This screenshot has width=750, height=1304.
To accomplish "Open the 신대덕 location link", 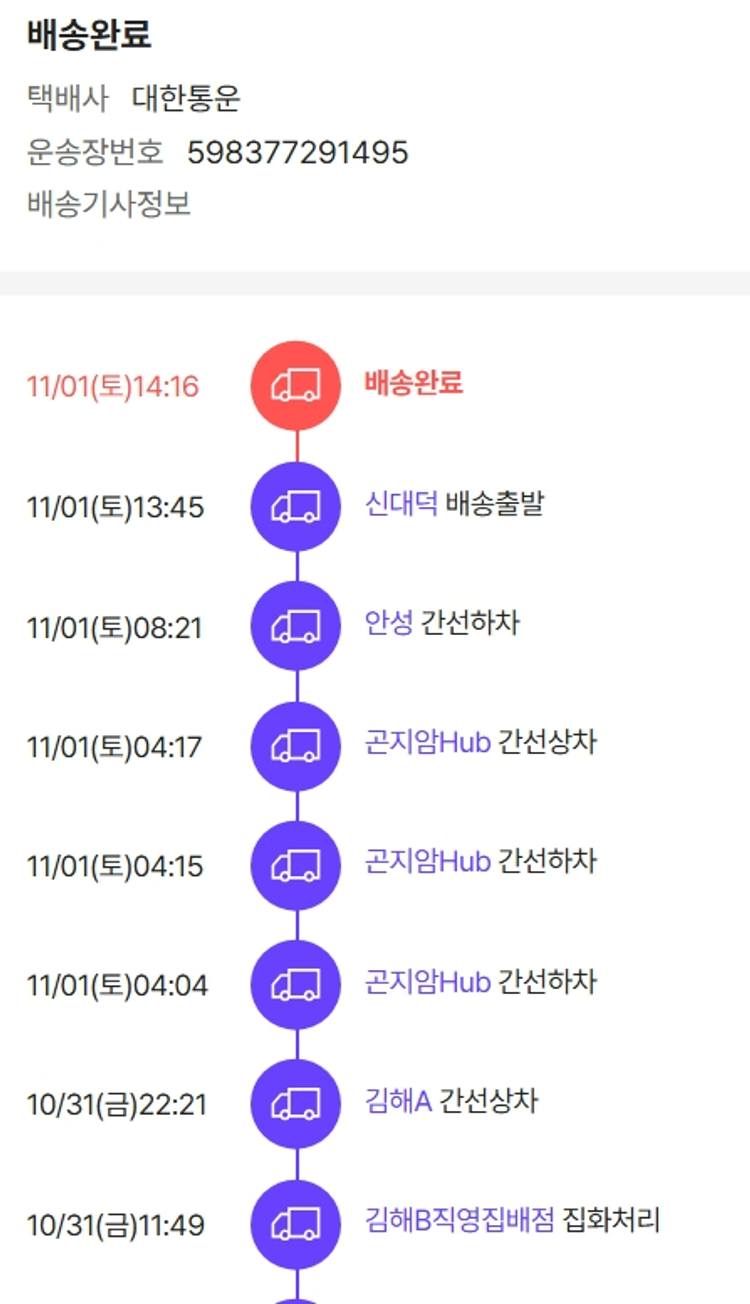I will click(x=401, y=504).
